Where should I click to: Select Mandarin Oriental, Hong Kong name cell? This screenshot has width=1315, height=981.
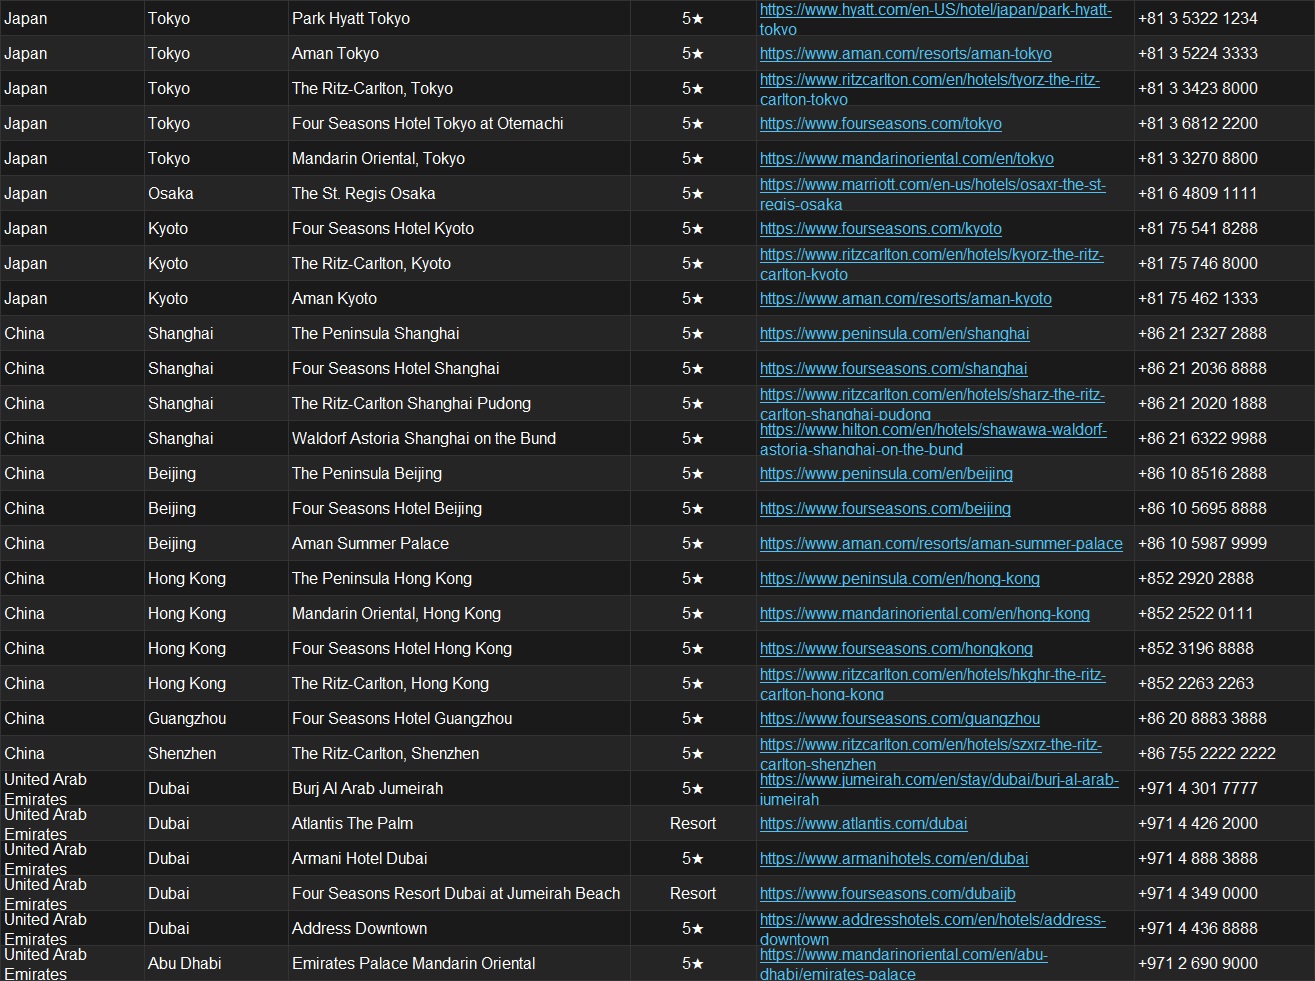[459, 614]
